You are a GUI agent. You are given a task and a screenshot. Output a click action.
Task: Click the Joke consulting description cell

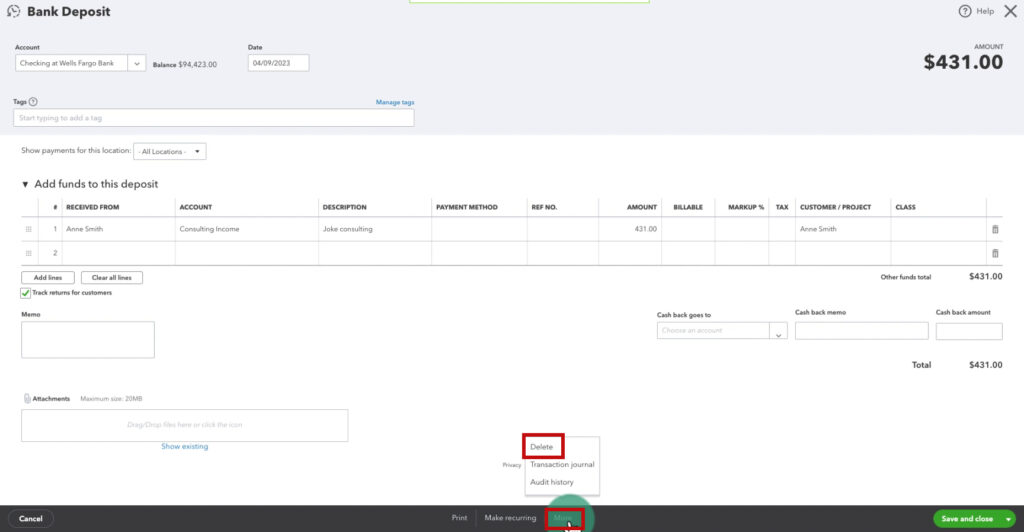pos(375,229)
